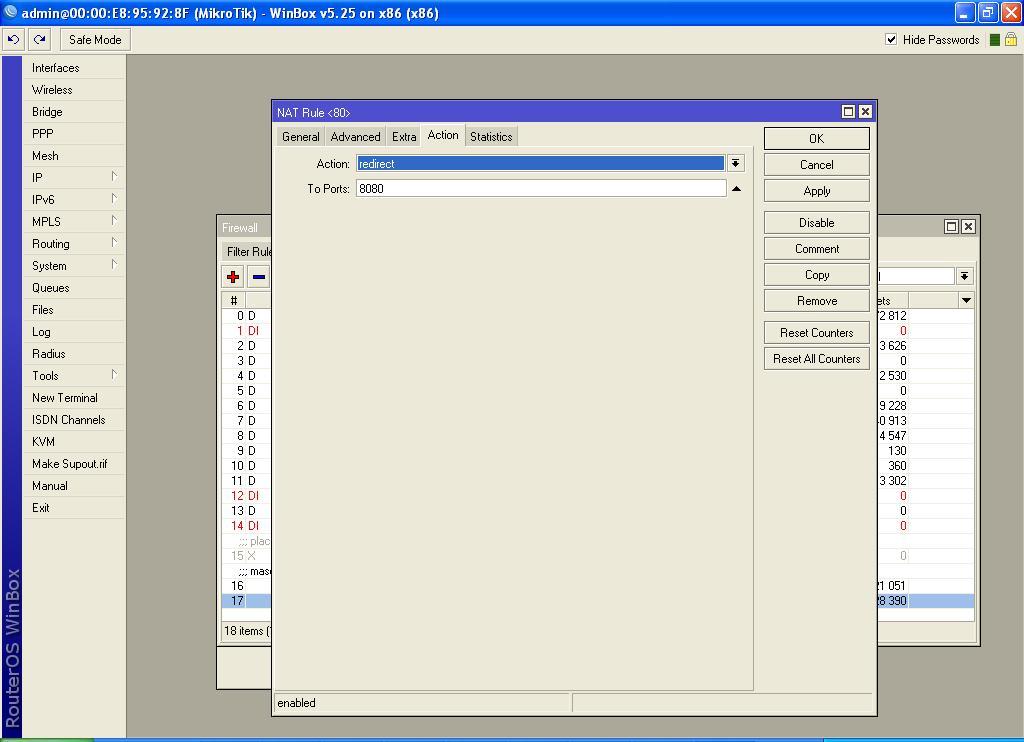Click the Redo arrow icon in toolbar
This screenshot has width=1024, height=742.
coord(40,40)
